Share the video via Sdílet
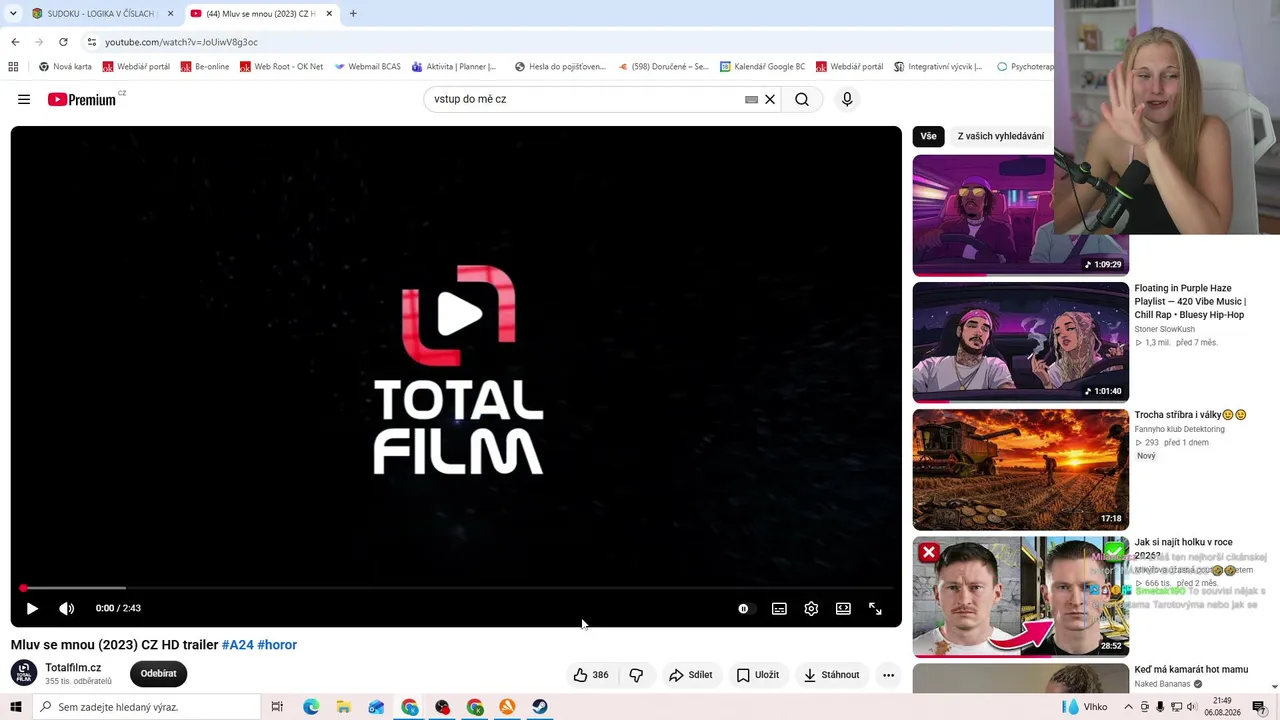 coord(691,675)
